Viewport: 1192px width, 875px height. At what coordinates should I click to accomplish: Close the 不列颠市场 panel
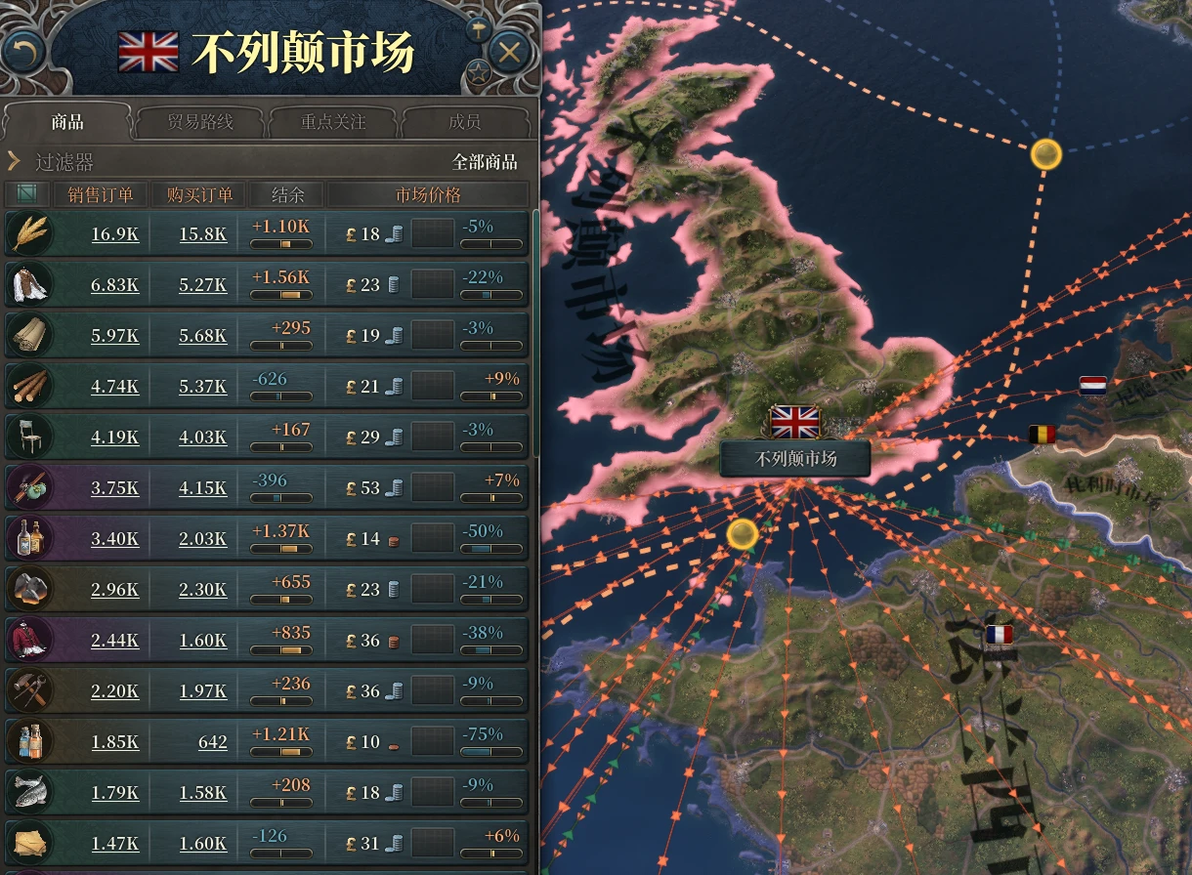point(509,52)
